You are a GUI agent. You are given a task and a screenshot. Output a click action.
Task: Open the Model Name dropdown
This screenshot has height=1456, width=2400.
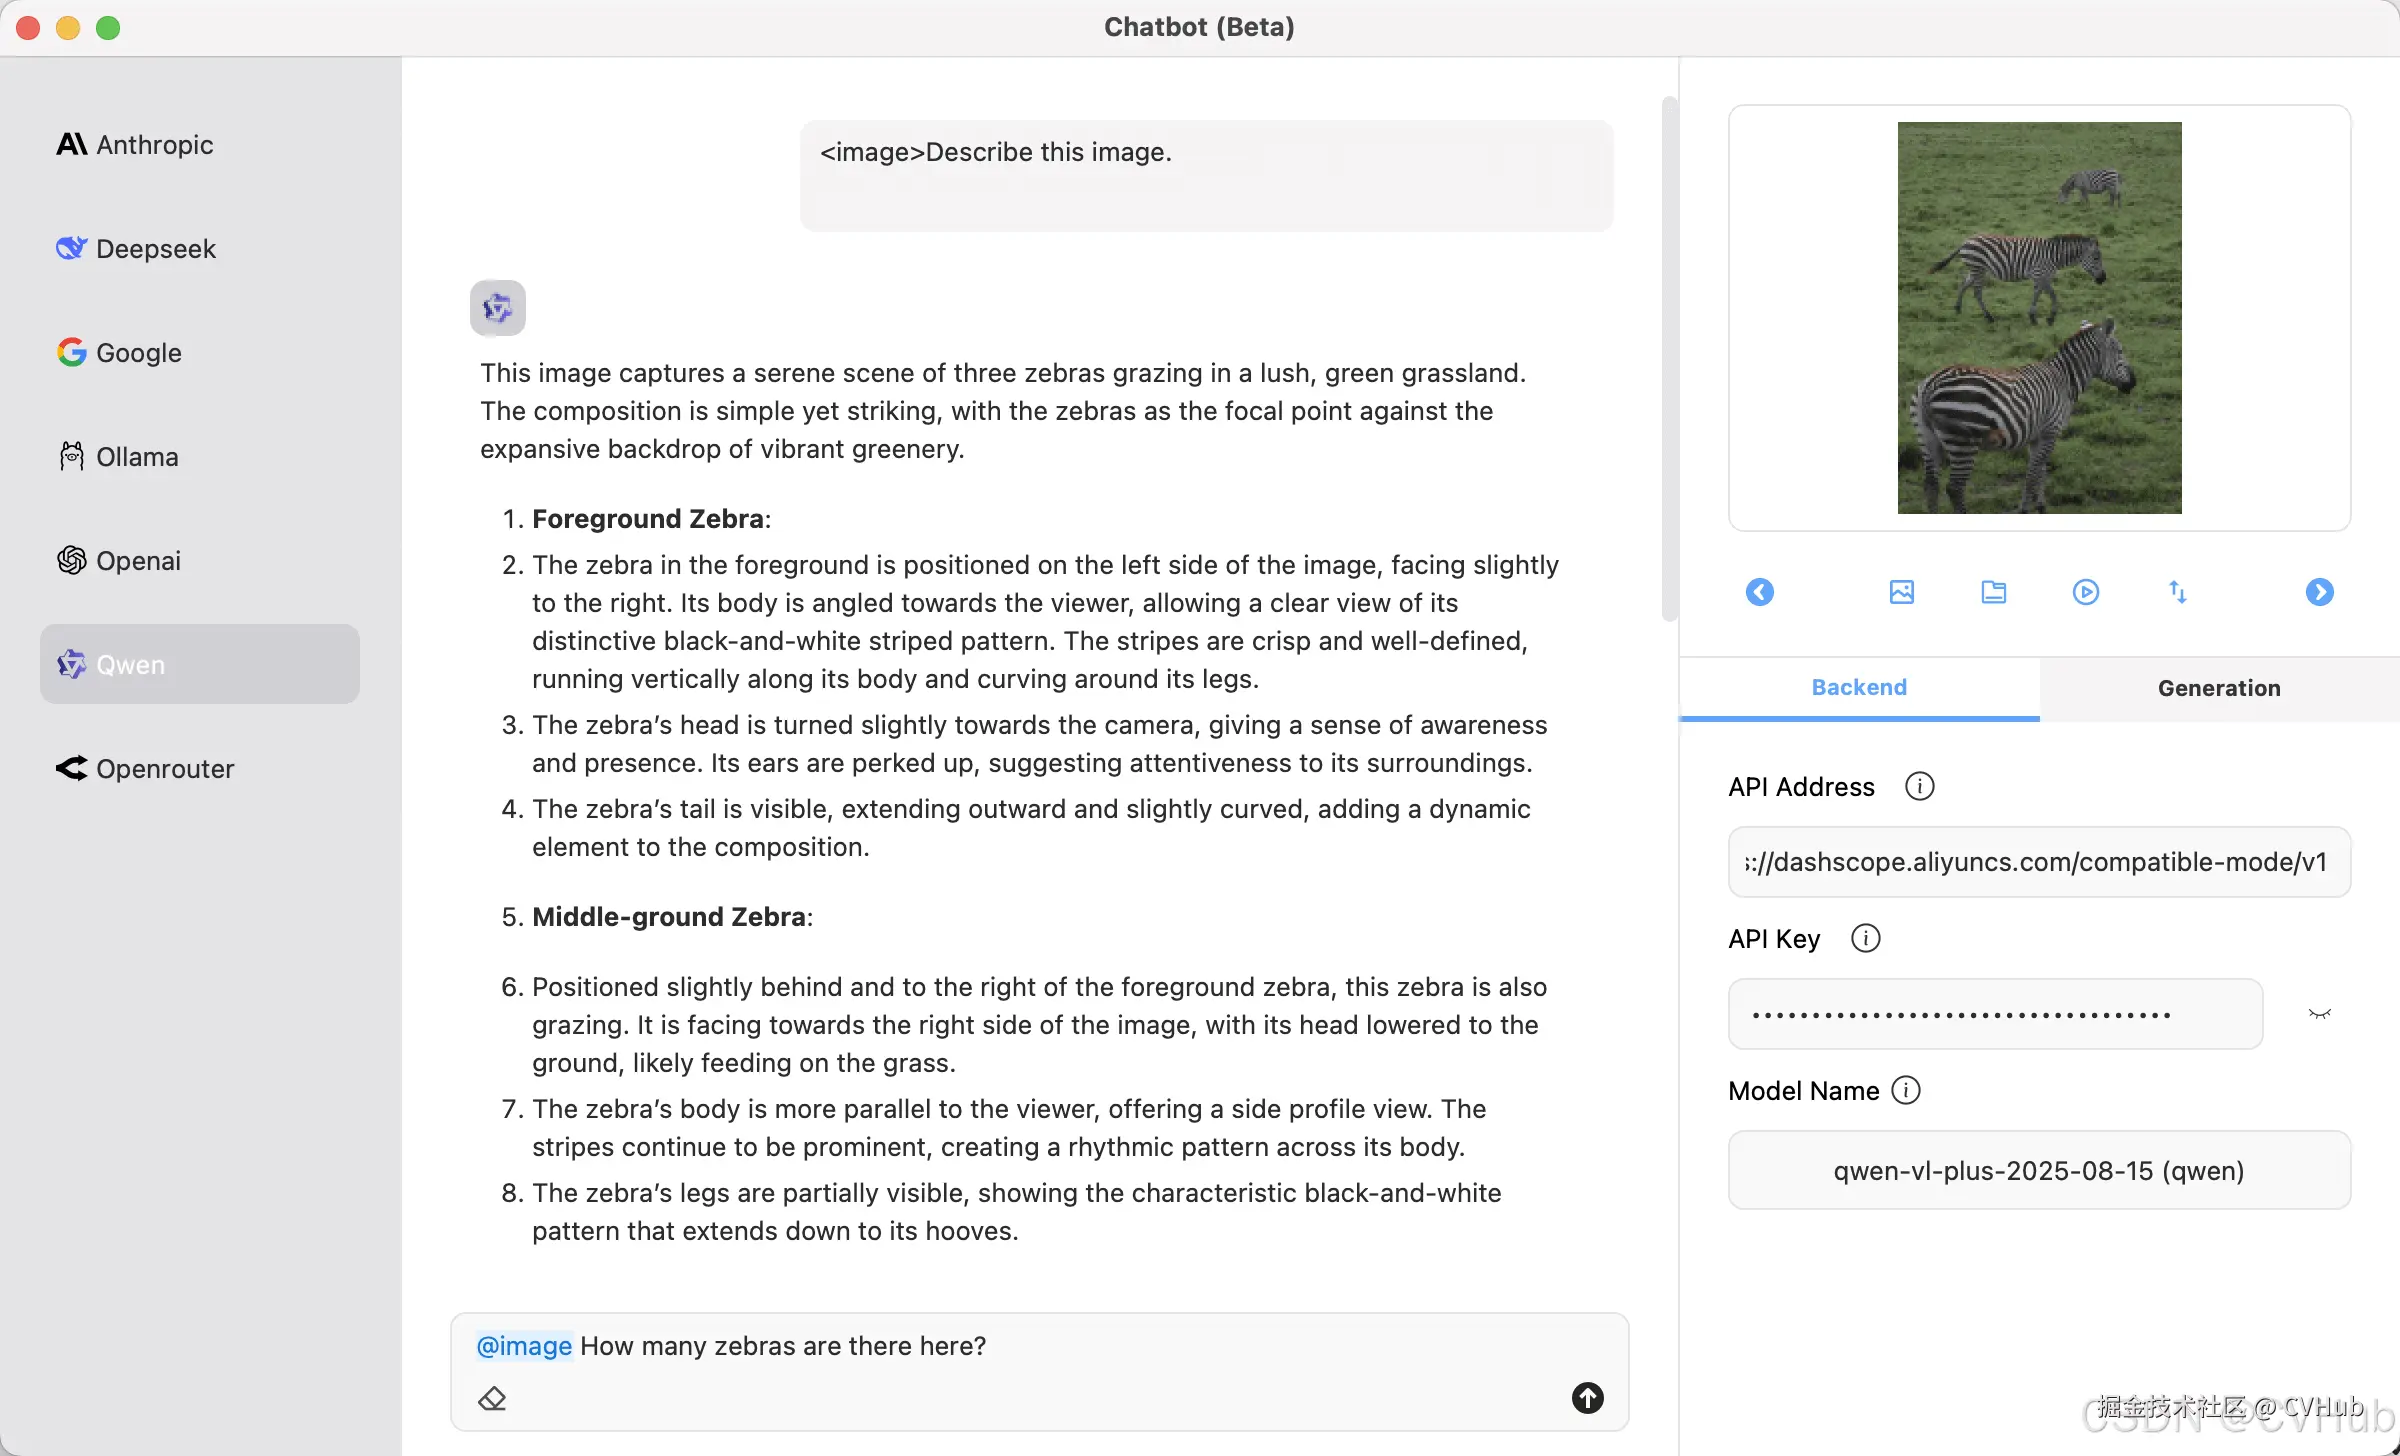point(2038,1170)
